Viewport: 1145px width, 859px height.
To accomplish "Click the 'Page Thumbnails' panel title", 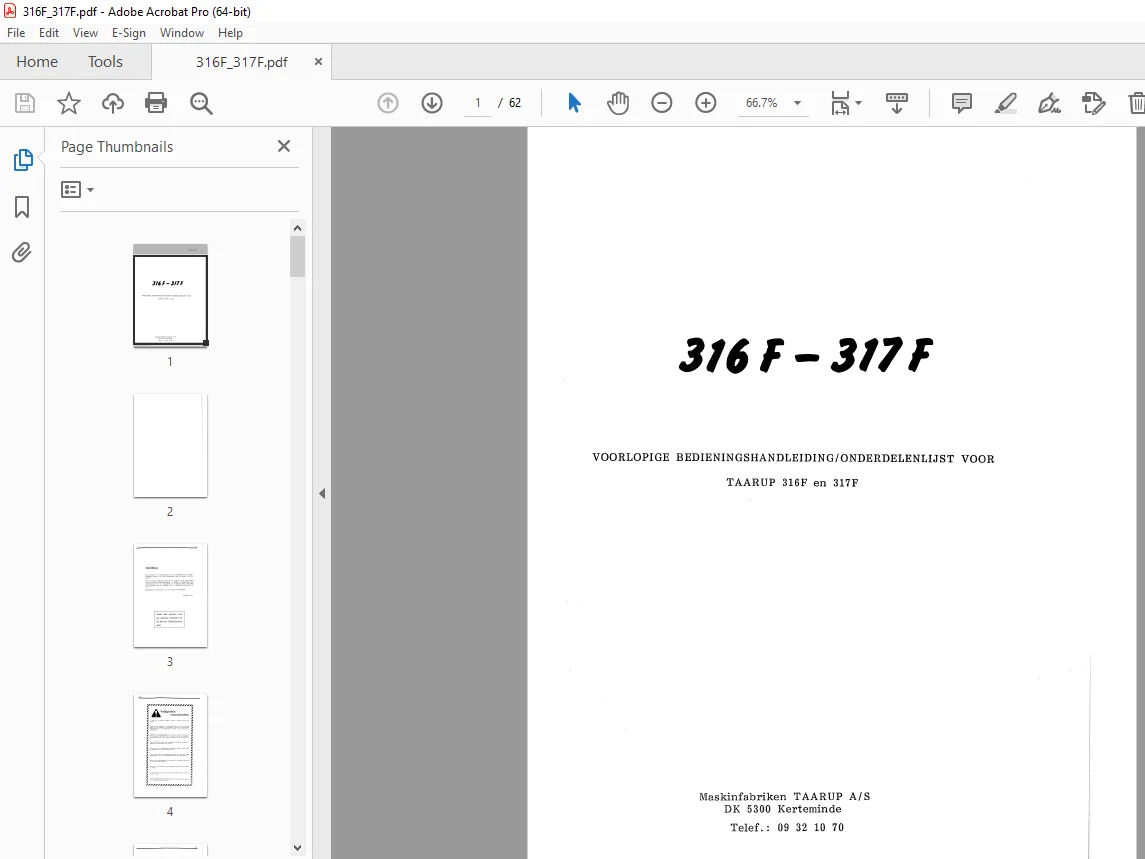I will [x=117, y=147].
